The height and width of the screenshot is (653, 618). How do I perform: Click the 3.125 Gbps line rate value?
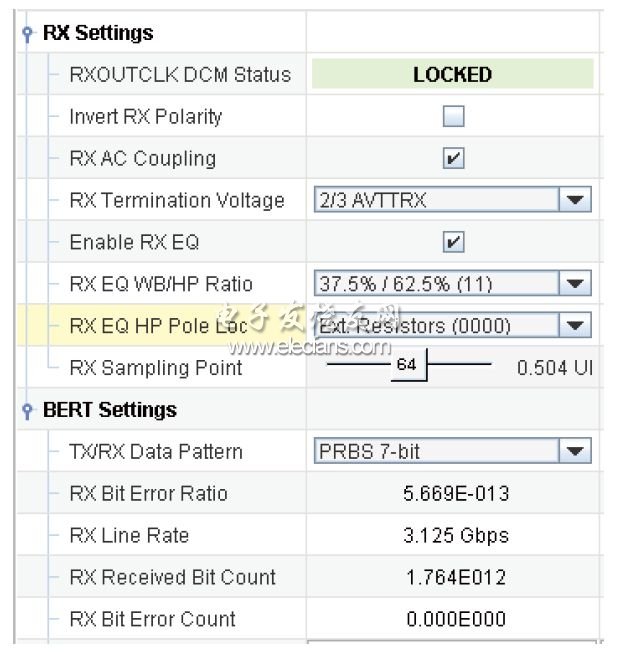point(456,536)
